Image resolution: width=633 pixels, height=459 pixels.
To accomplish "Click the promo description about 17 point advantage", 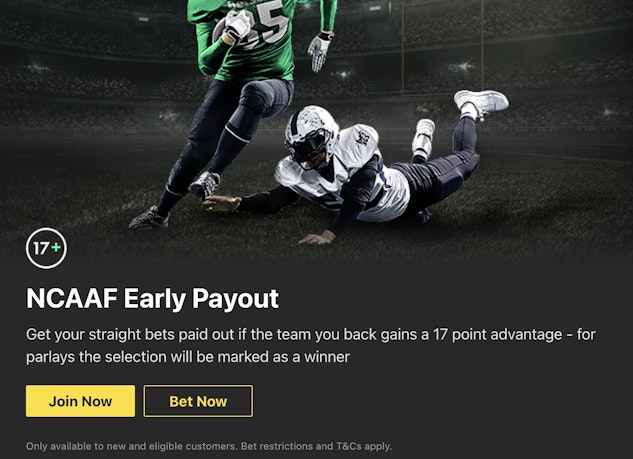I will tap(310, 346).
